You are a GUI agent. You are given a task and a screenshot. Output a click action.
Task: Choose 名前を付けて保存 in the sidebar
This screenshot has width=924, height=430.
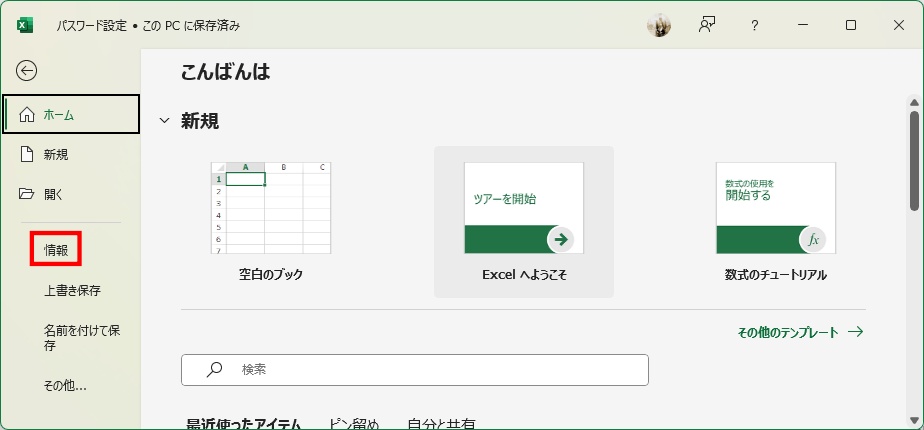[x=82, y=337]
